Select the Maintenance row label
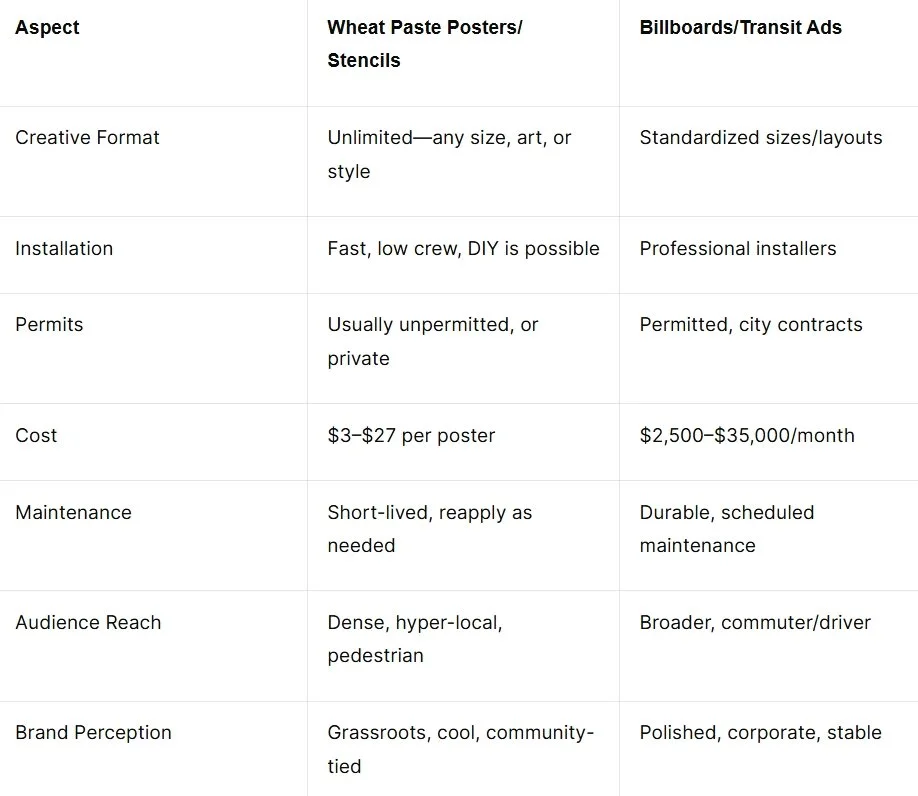This screenshot has height=796, width=918. 73,513
